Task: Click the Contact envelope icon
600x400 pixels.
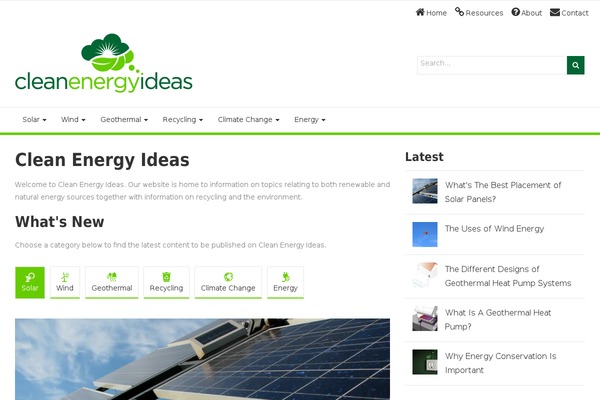Action: [555, 12]
